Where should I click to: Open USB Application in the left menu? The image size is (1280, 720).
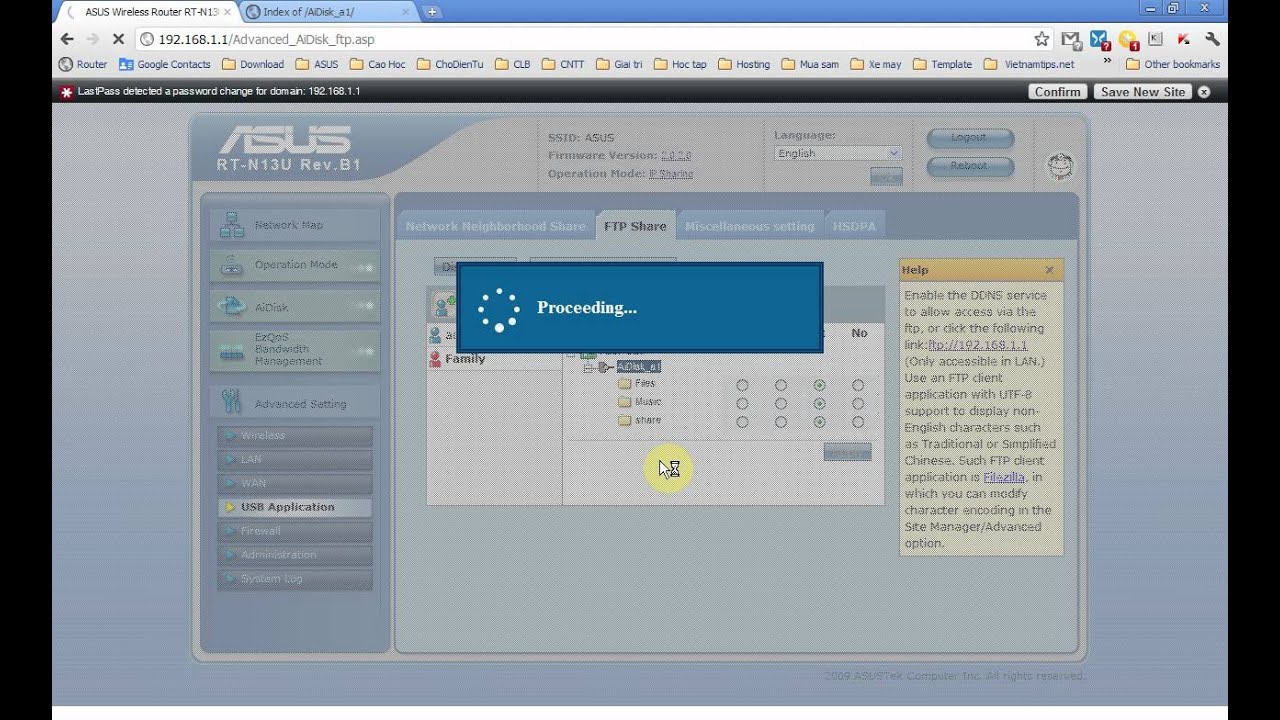[x=294, y=507]
